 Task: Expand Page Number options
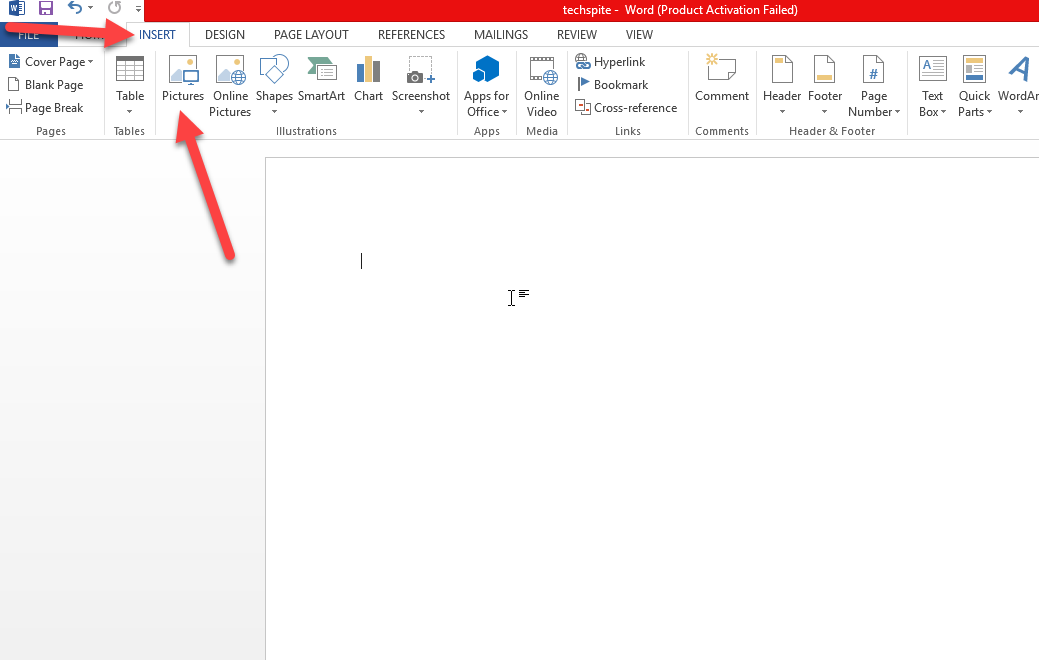click(x=874, y=111)
